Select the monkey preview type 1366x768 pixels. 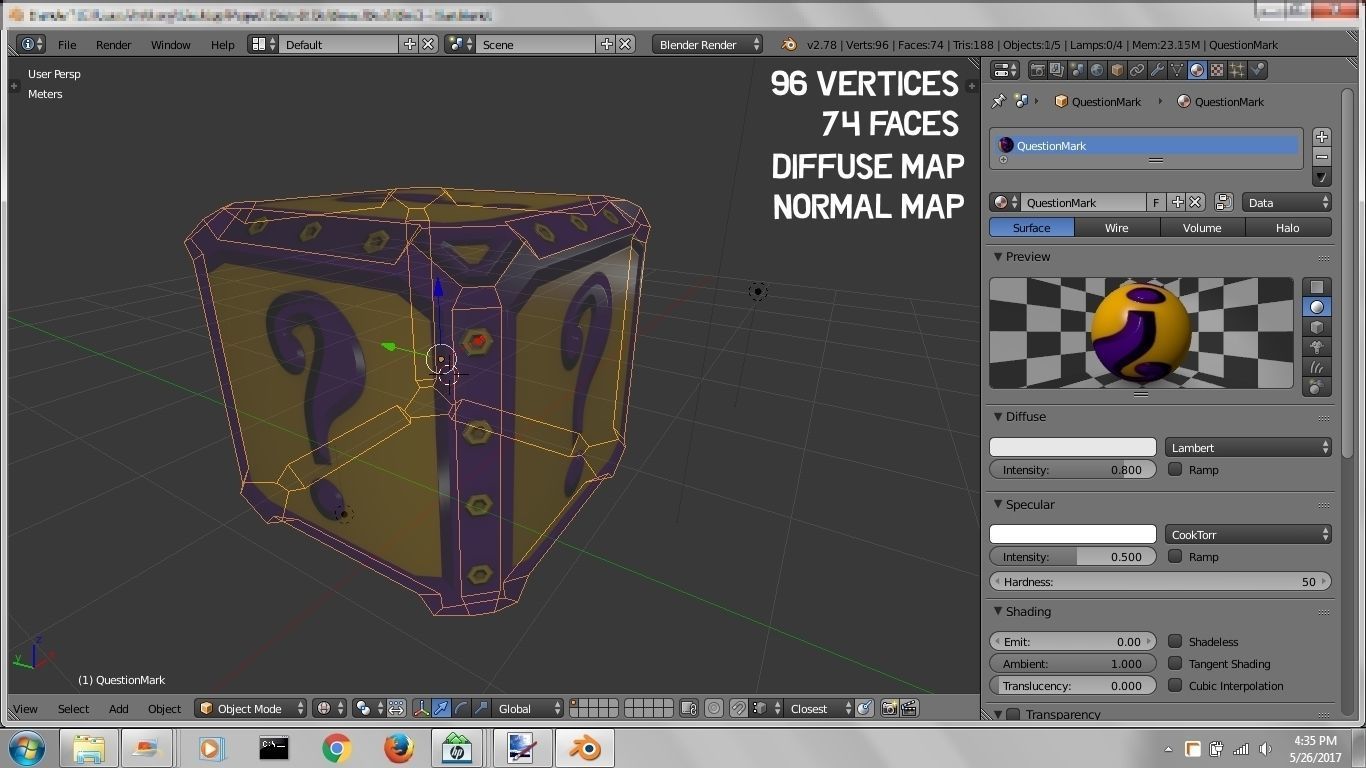tap(1317, 347)
